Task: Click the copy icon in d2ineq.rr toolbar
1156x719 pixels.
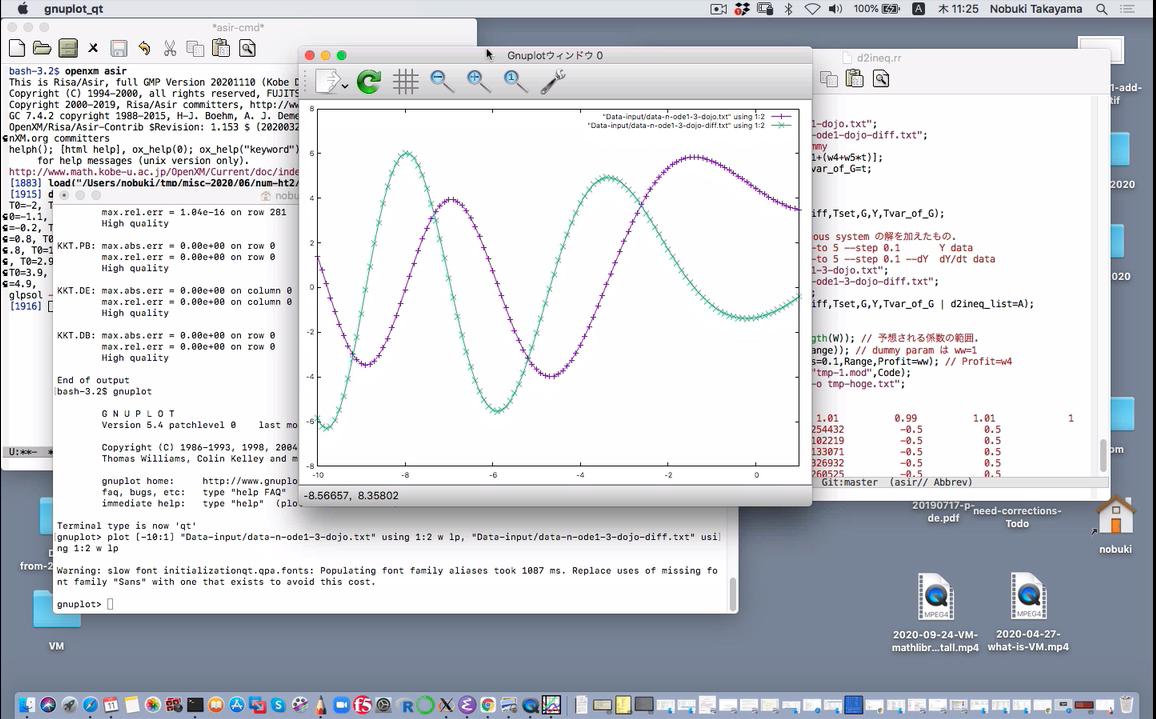Action: click(x=829, y=79)
